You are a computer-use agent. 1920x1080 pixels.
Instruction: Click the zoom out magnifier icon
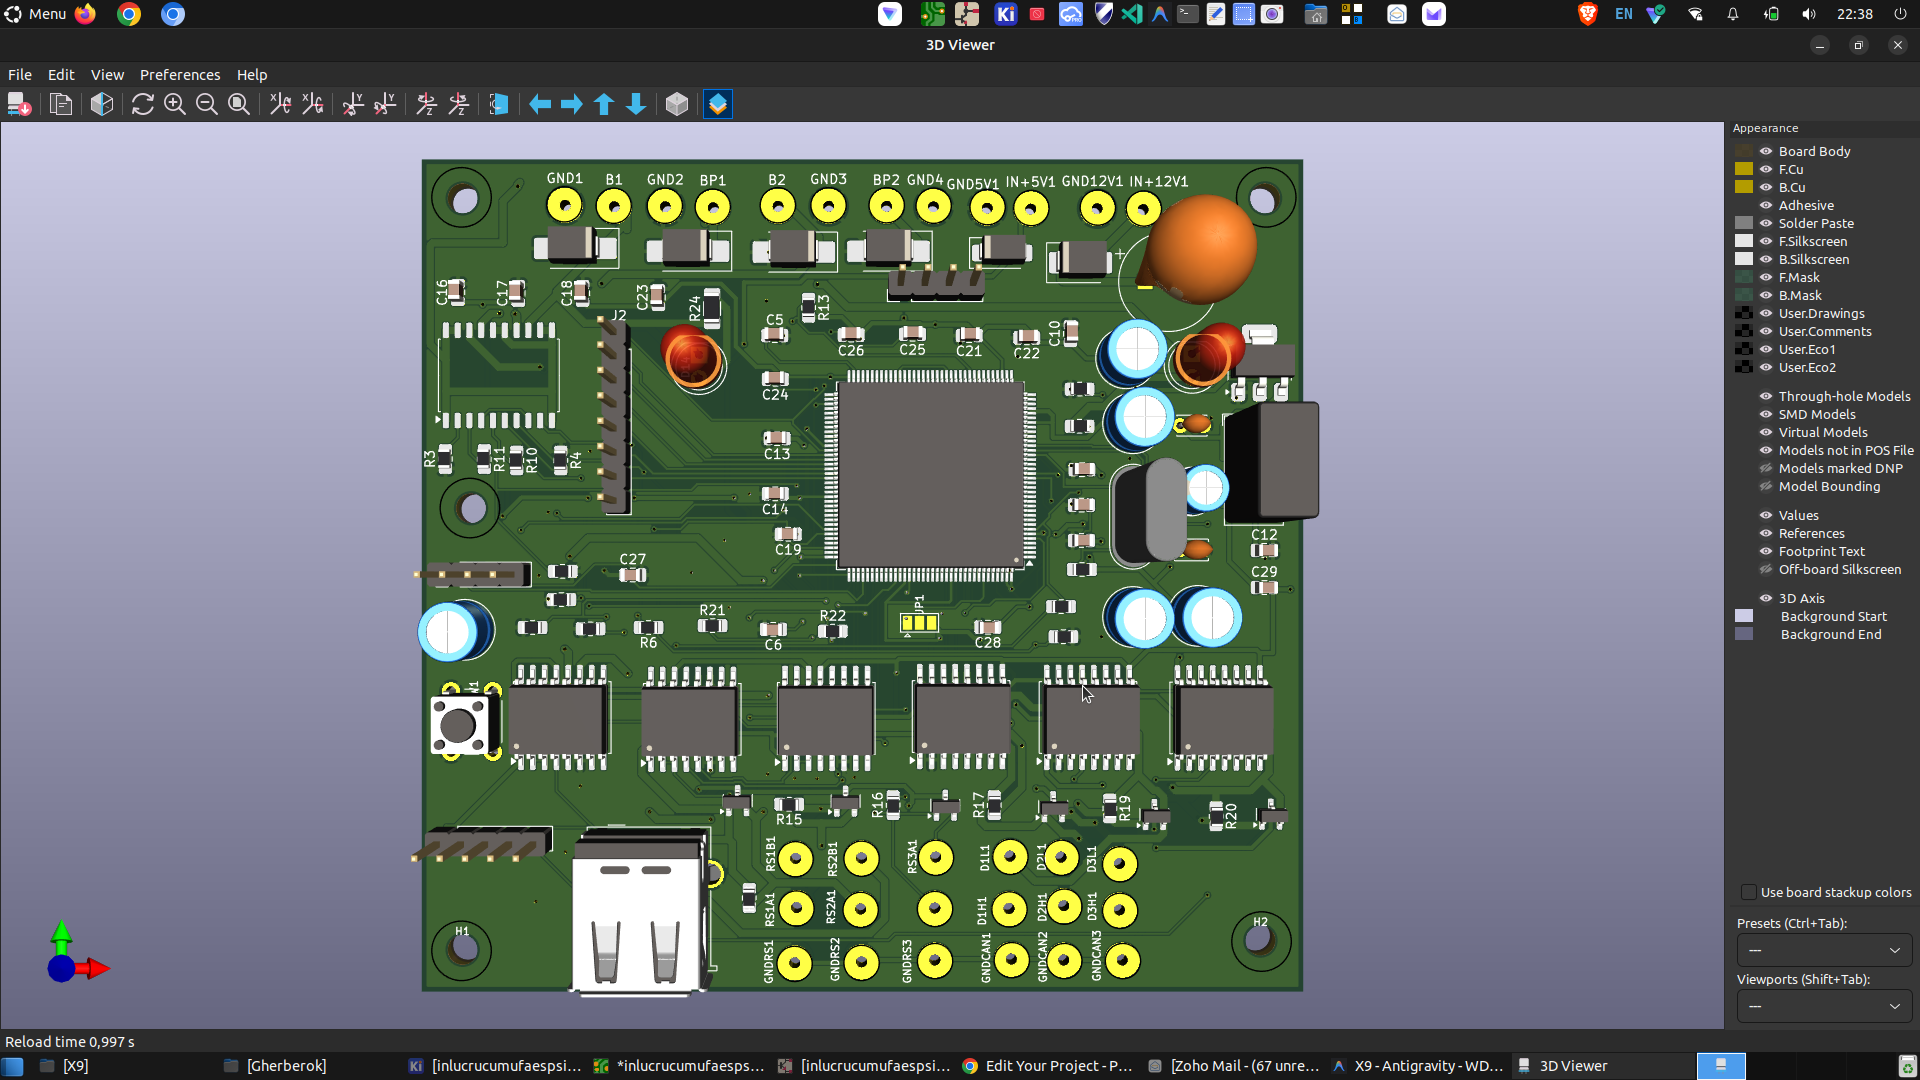207,104
